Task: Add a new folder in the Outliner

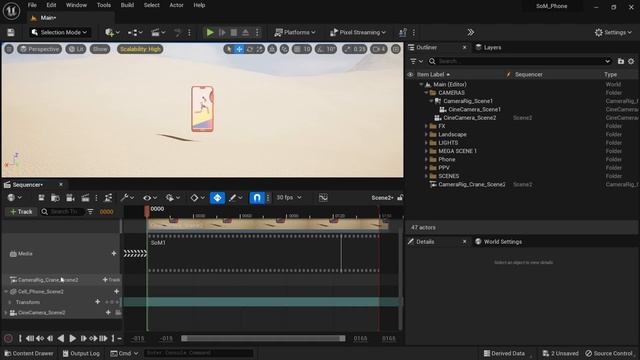Action: pyautogui.click(x=621, y=61)
